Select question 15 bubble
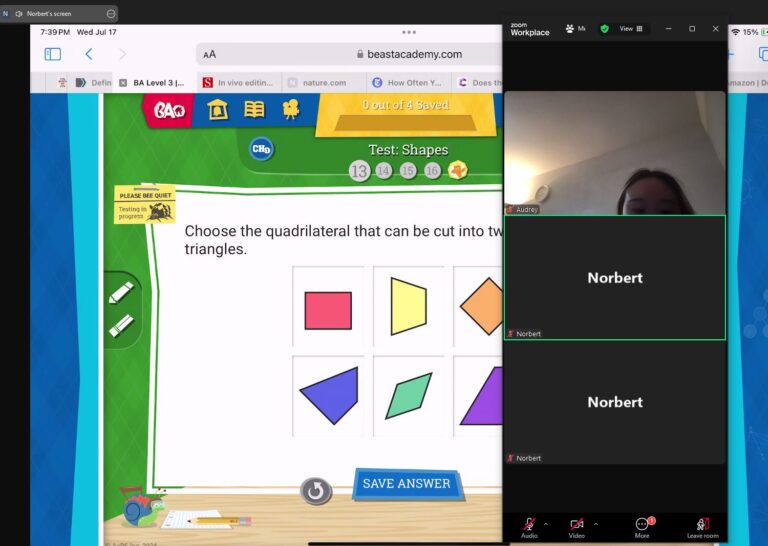 pyautogui.click(x=408, y=170)
